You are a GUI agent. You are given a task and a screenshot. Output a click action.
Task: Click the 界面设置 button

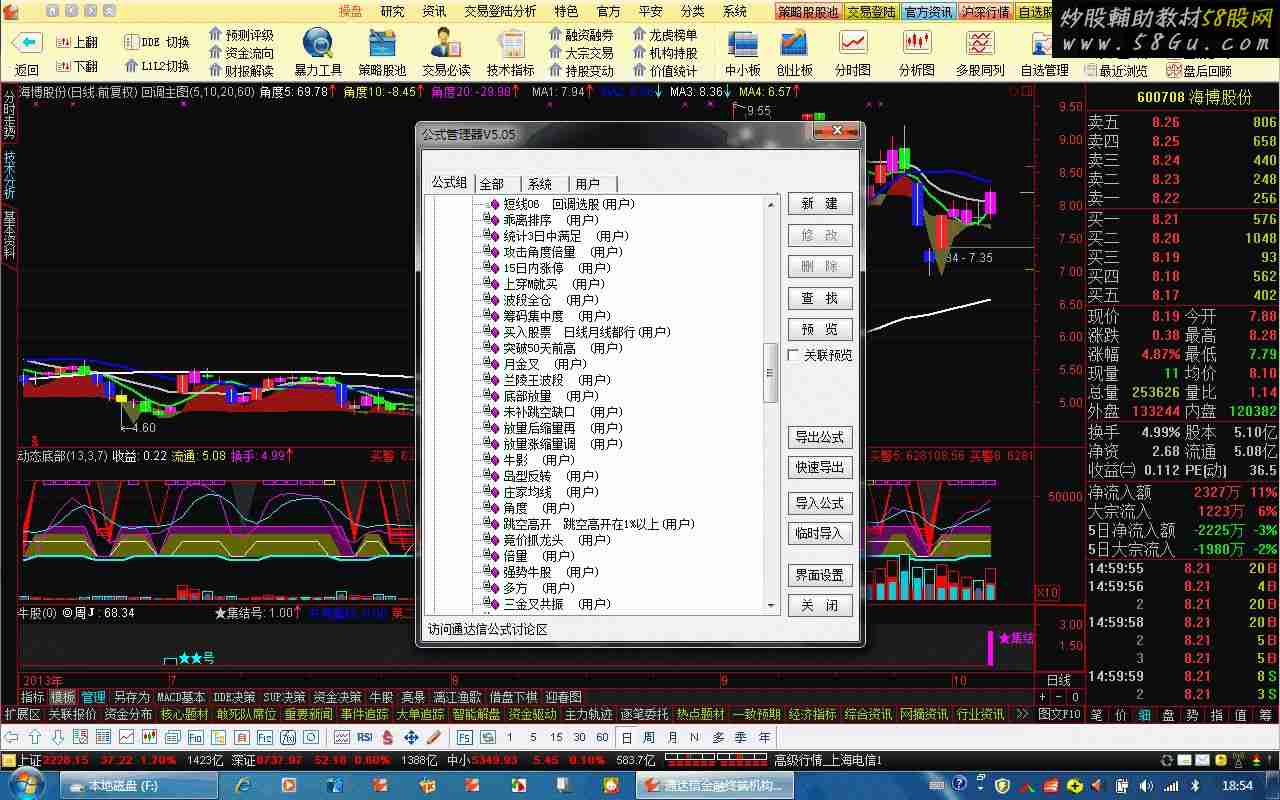tap(820, 575)
